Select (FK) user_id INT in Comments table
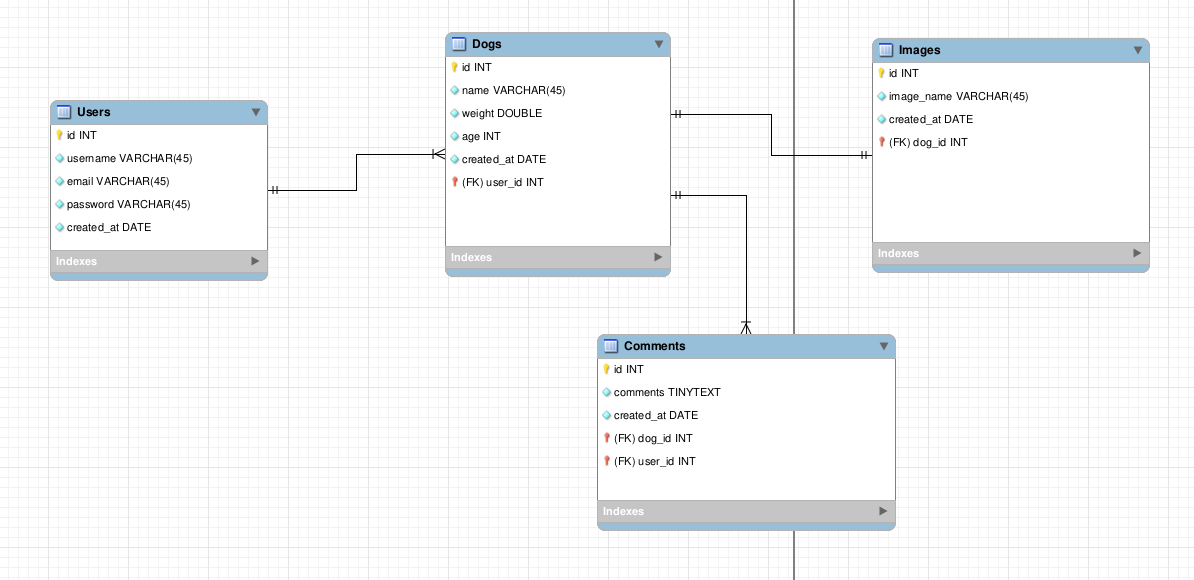The height and width of the screenshot is (580, 1194). pyautogui.click(x=654, y=460)
